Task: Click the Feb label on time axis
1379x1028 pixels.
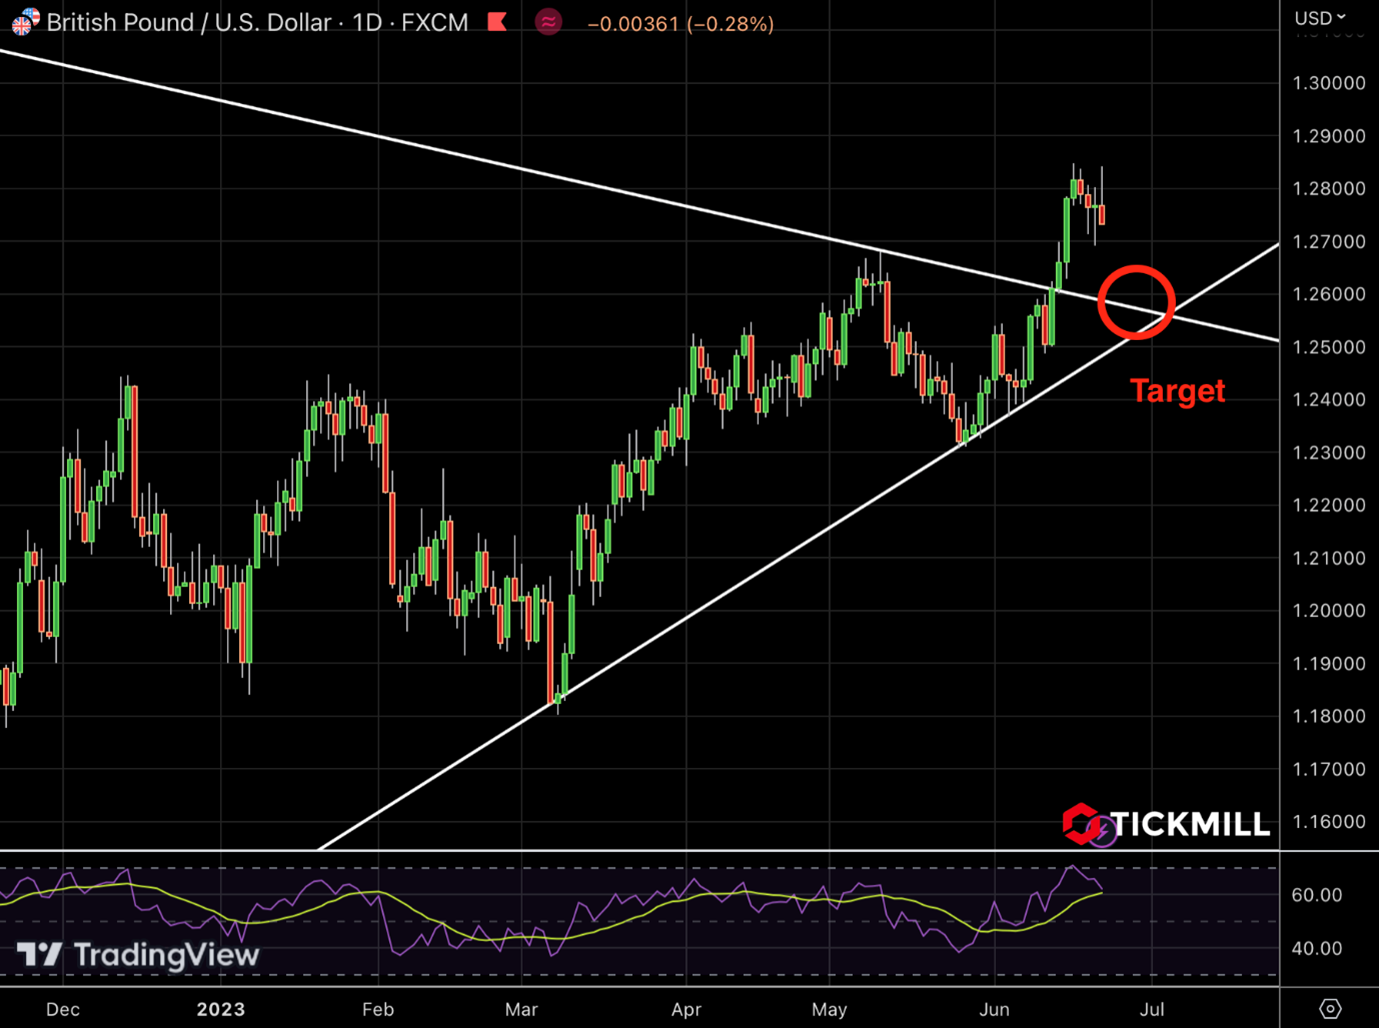Action: click(x=378, y=1009)
